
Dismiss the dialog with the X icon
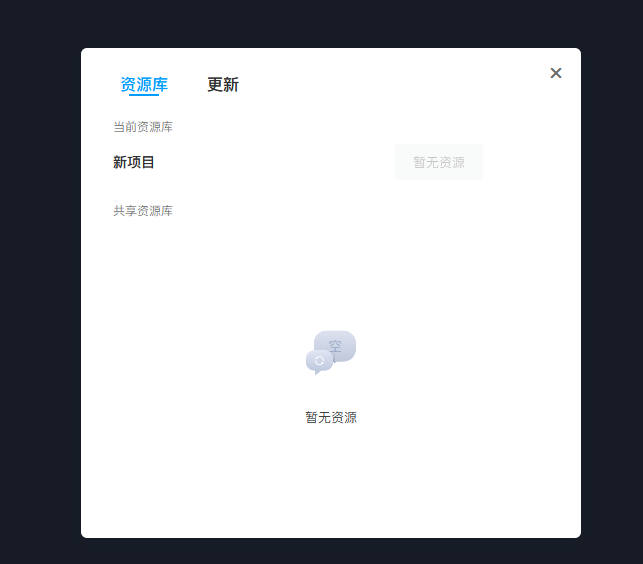(x=556, y=73)
